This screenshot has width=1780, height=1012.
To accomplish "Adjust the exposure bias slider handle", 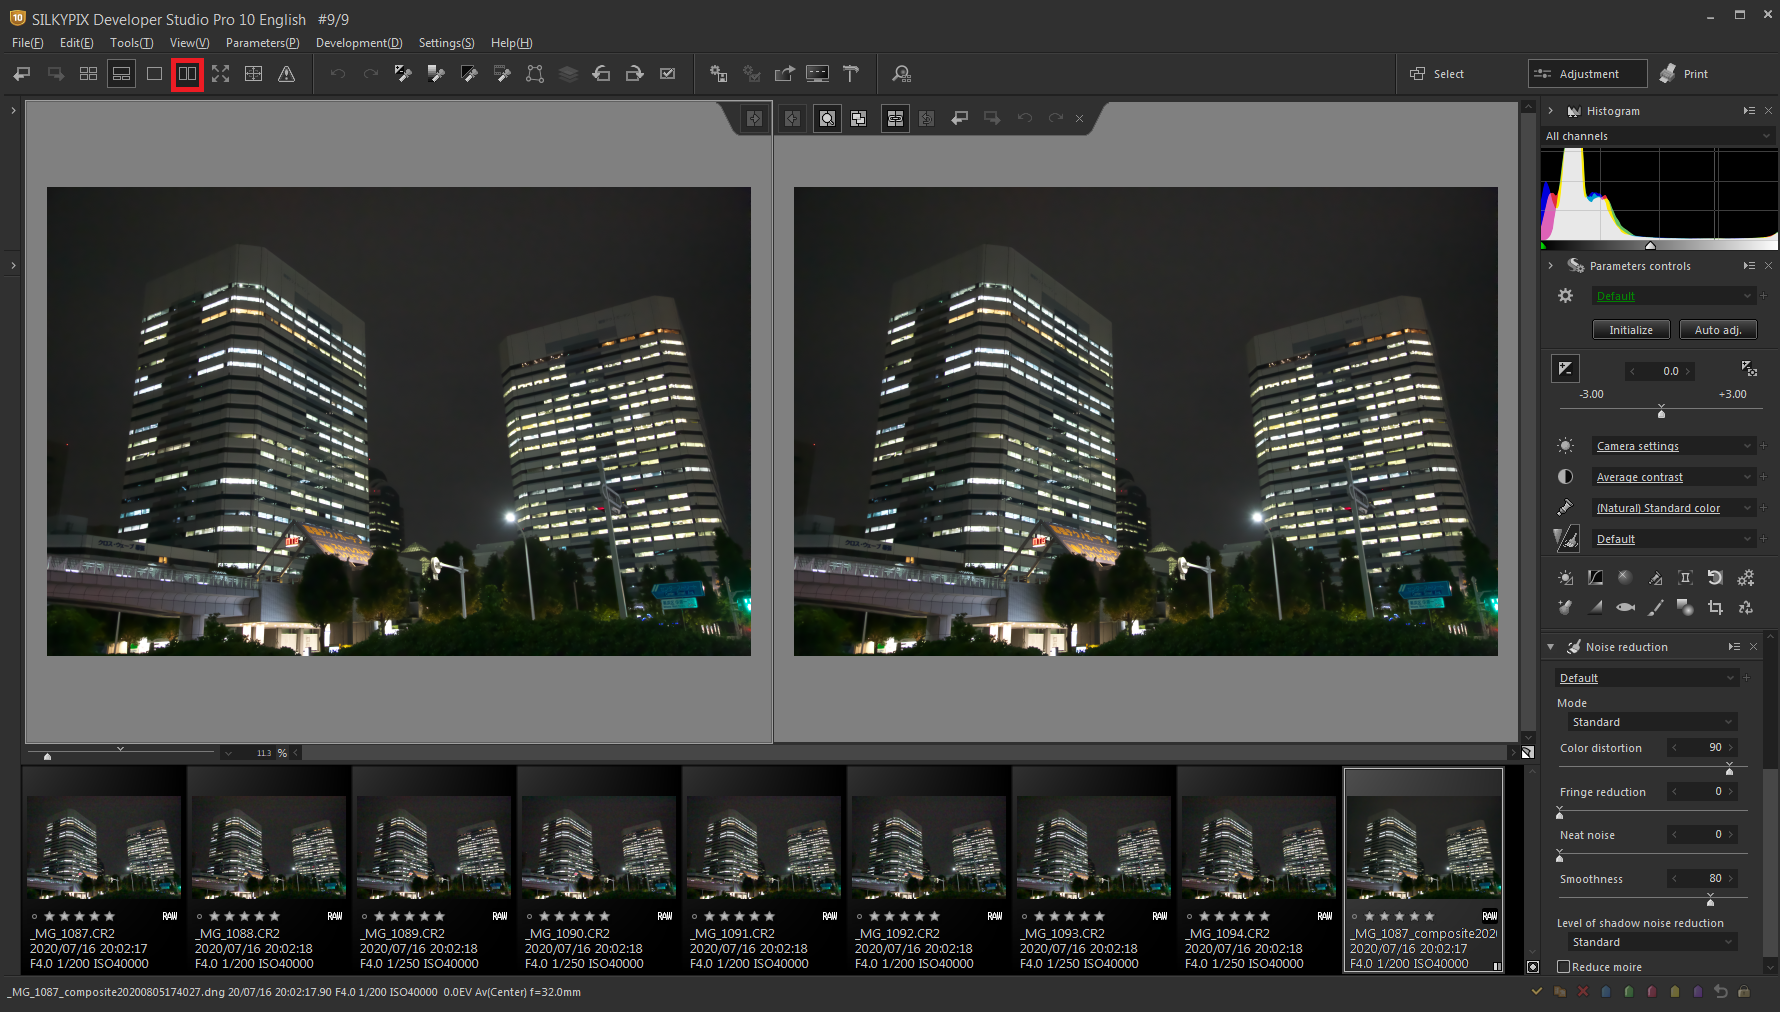I will tap(1661, 413).
